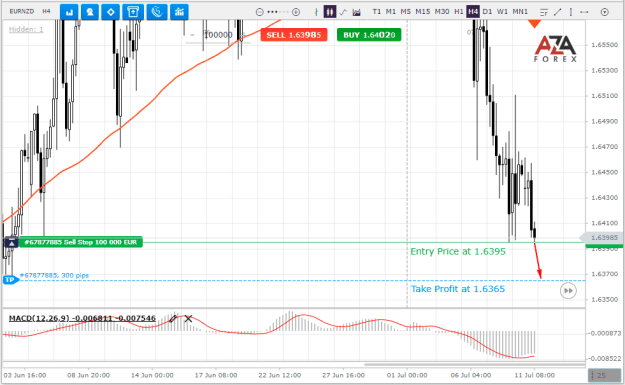The height and width of the screenshot is (385, 625).
Task: Click the SELL 1.63985 button
Action: 294,35
